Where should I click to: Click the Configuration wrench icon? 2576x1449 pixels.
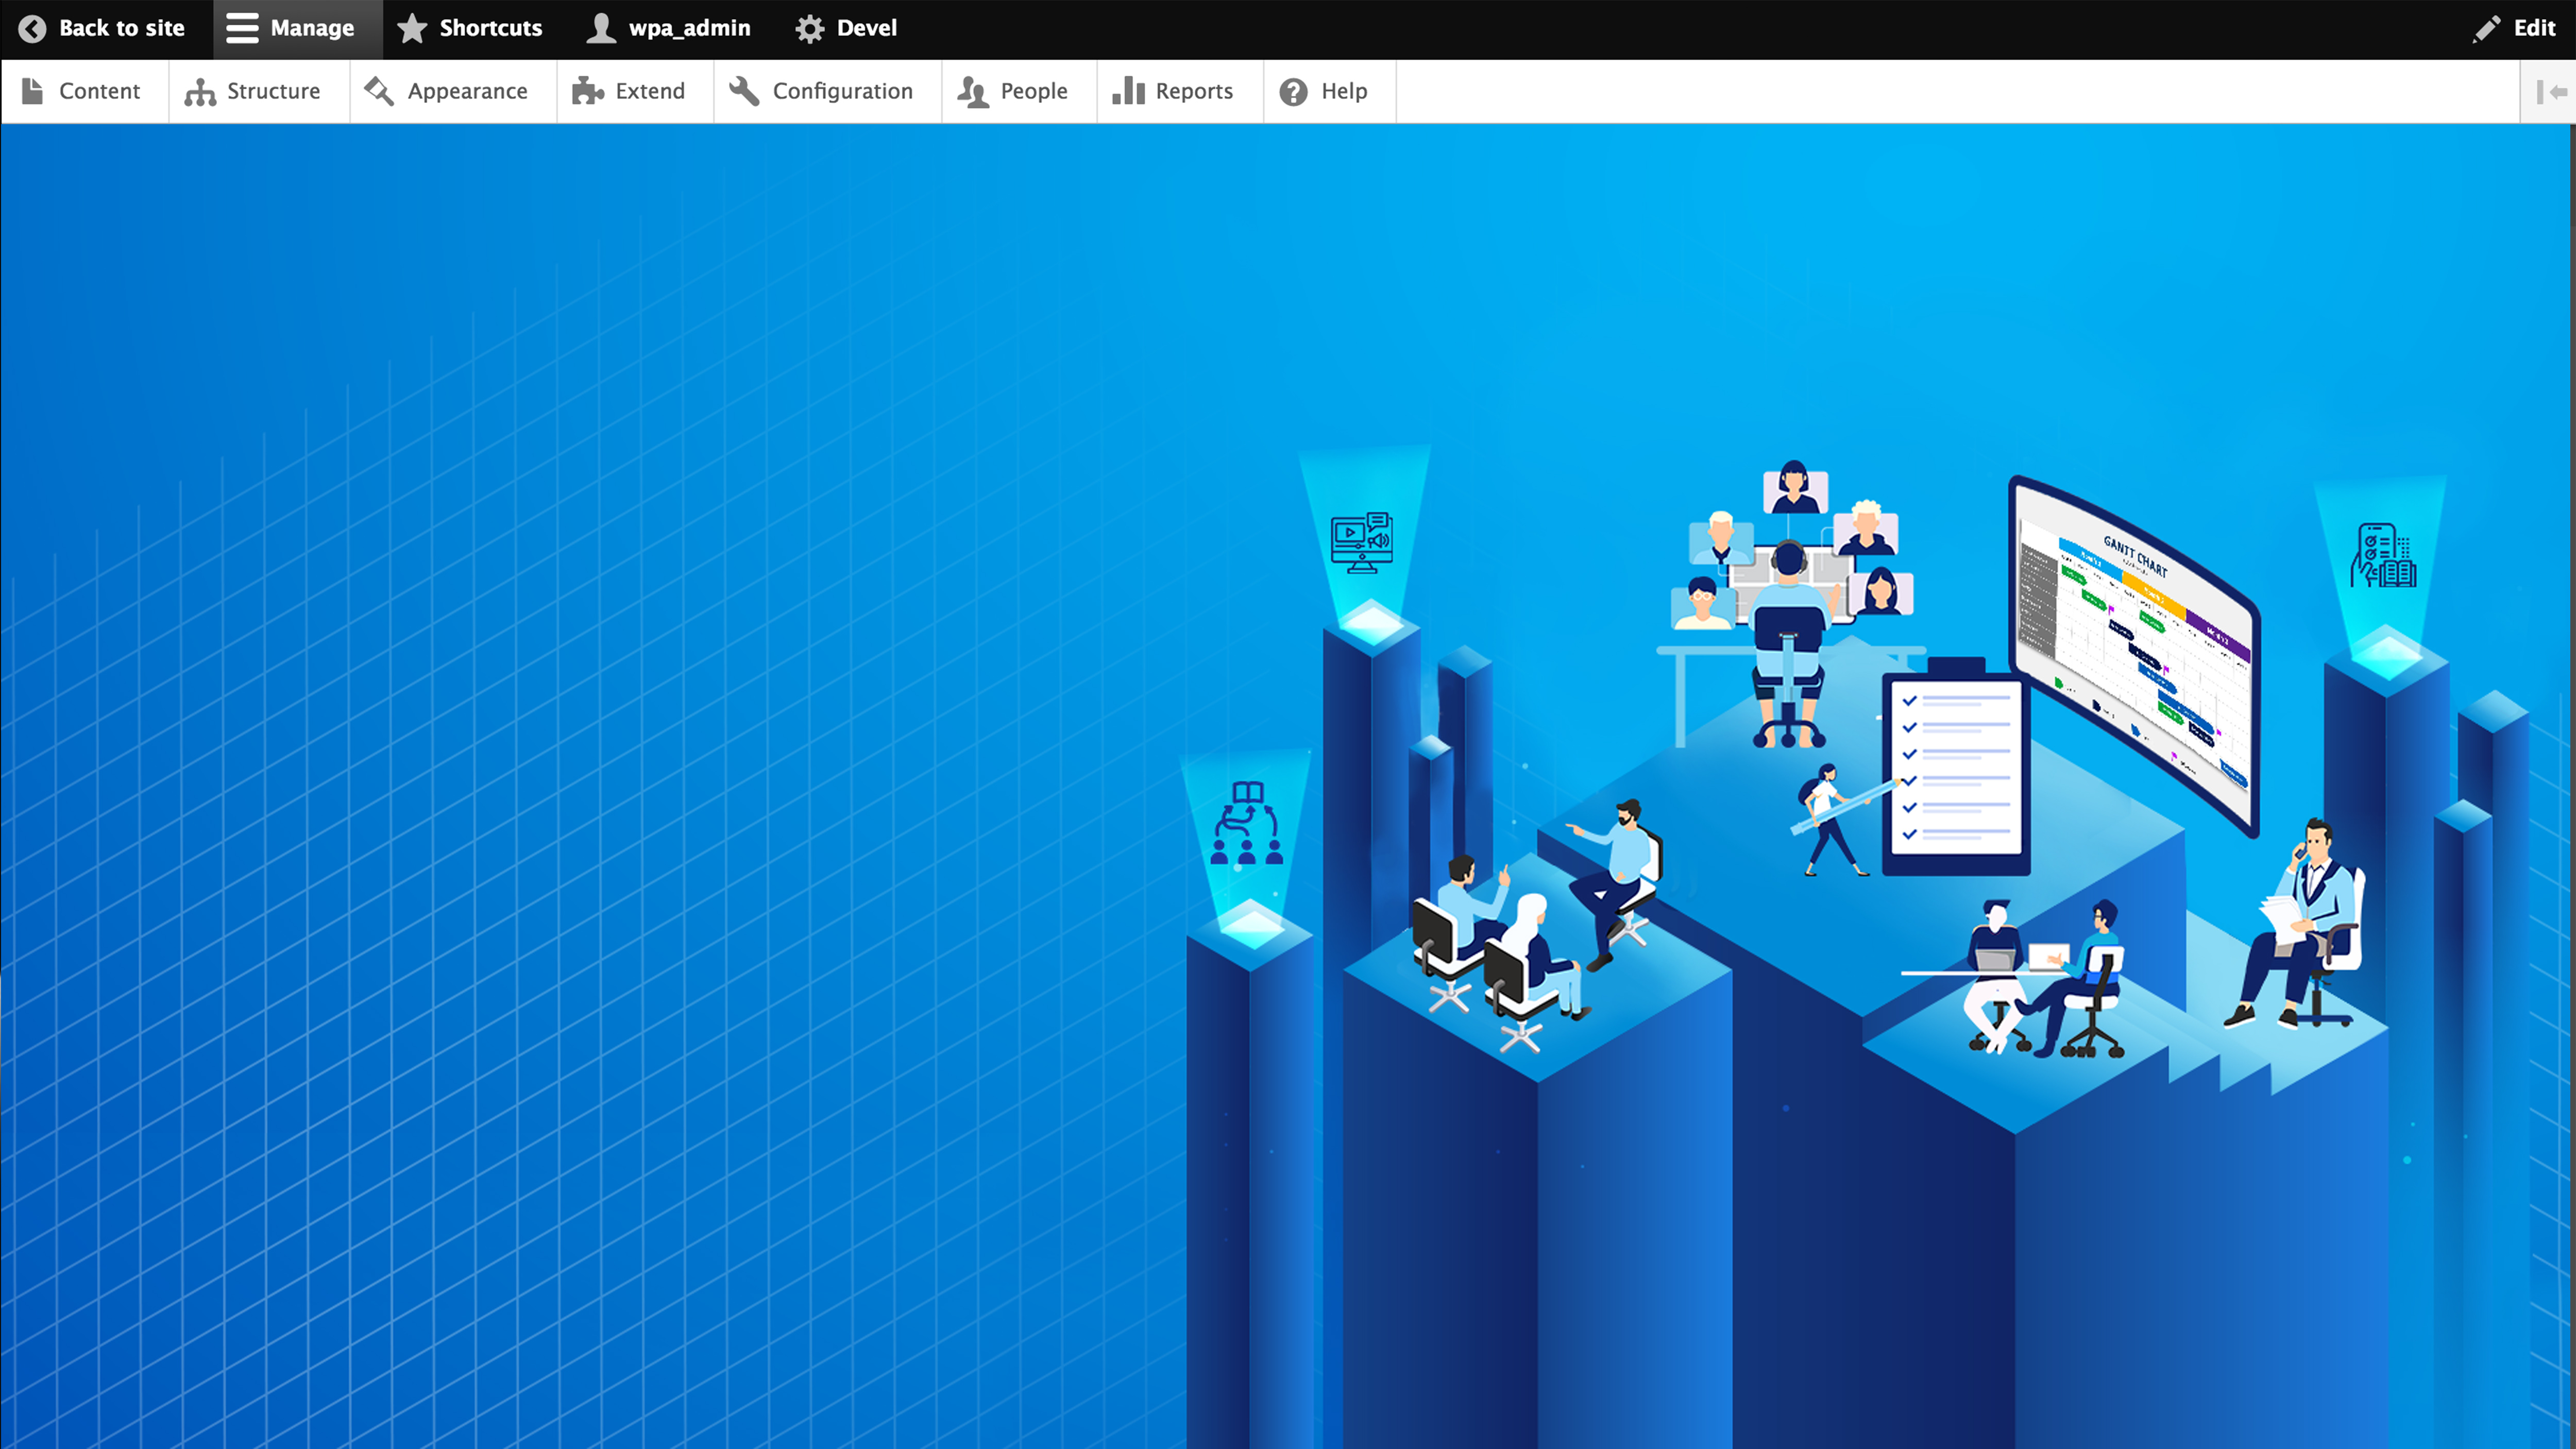click(744, 91)
